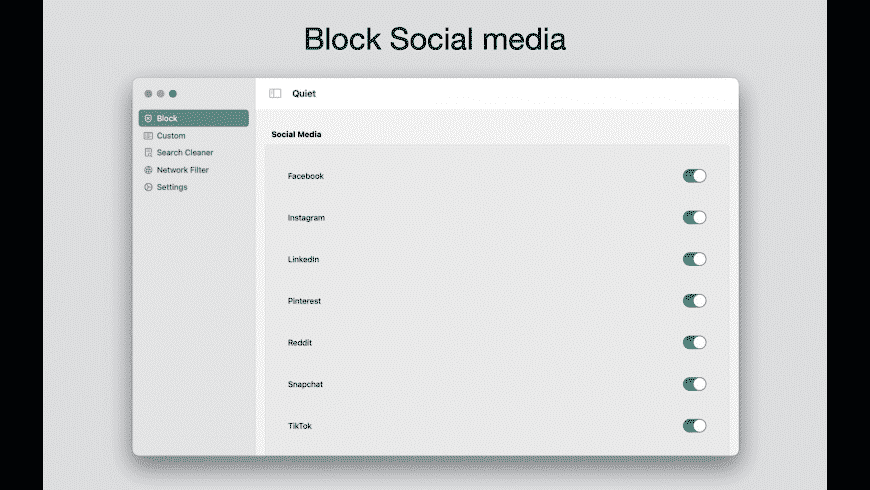Click the Facebook label

pyautogui.click(x=306, y=176)
